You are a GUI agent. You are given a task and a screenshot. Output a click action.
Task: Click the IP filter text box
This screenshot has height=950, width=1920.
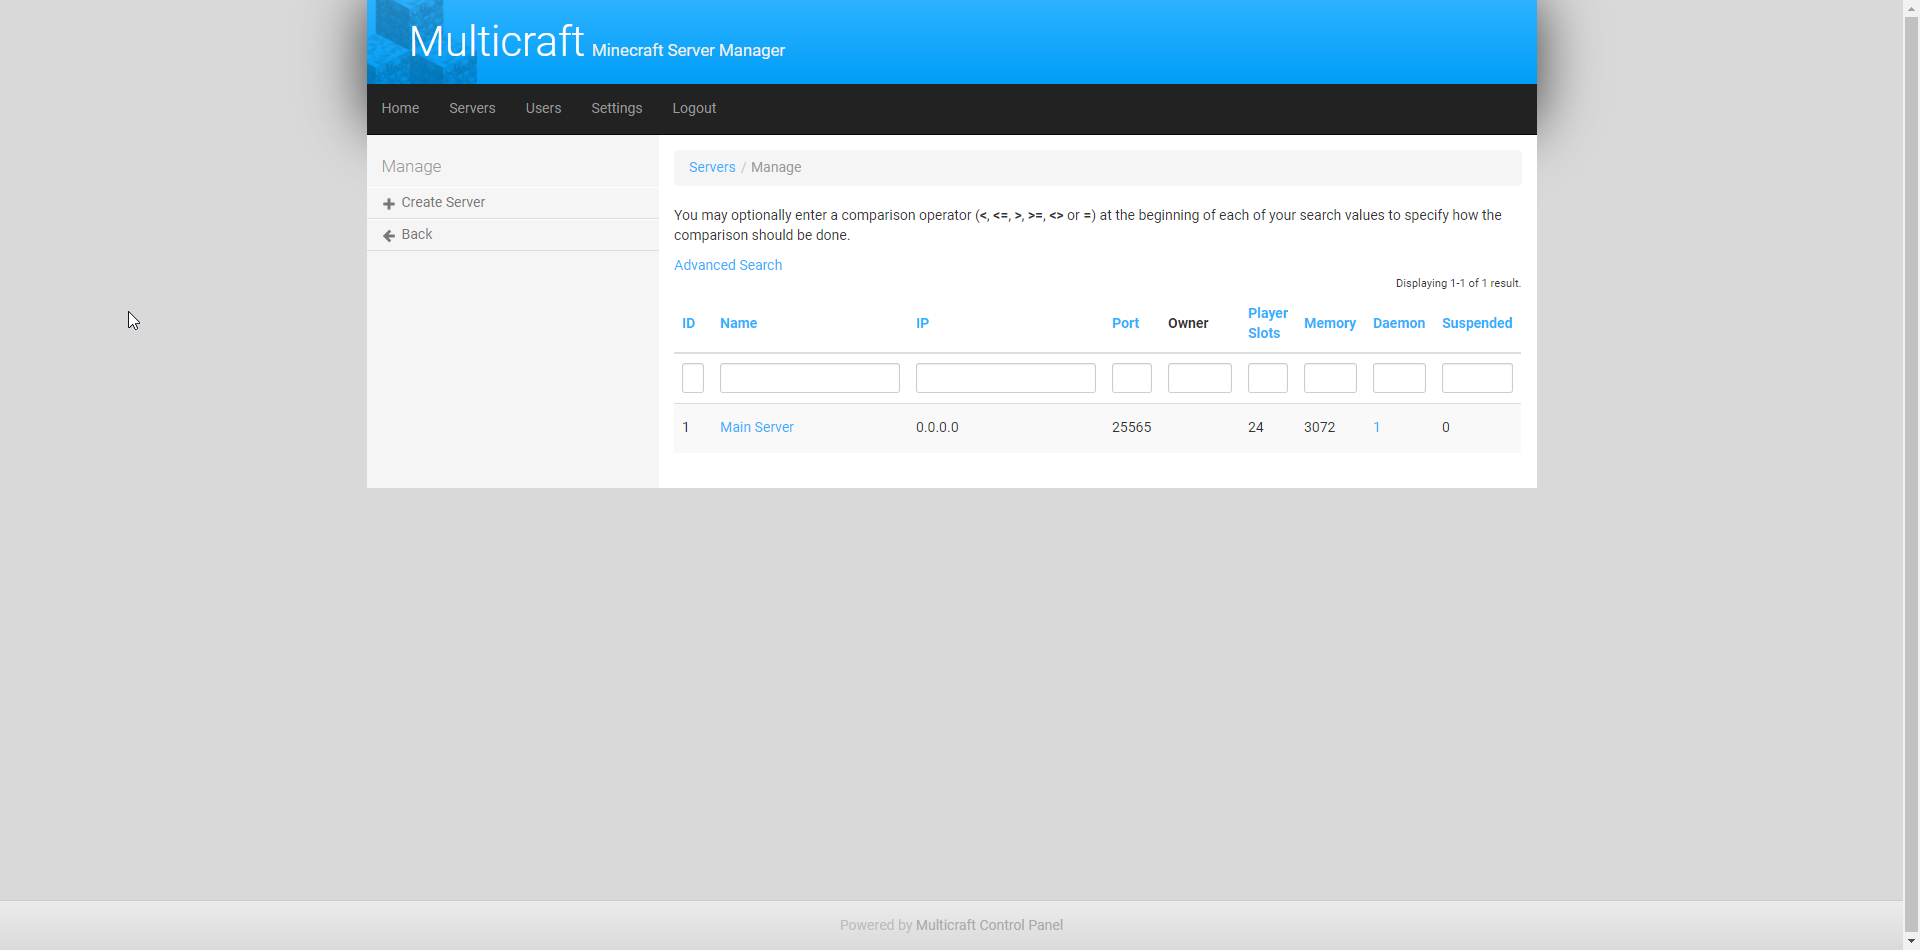tap(1005, 378)
